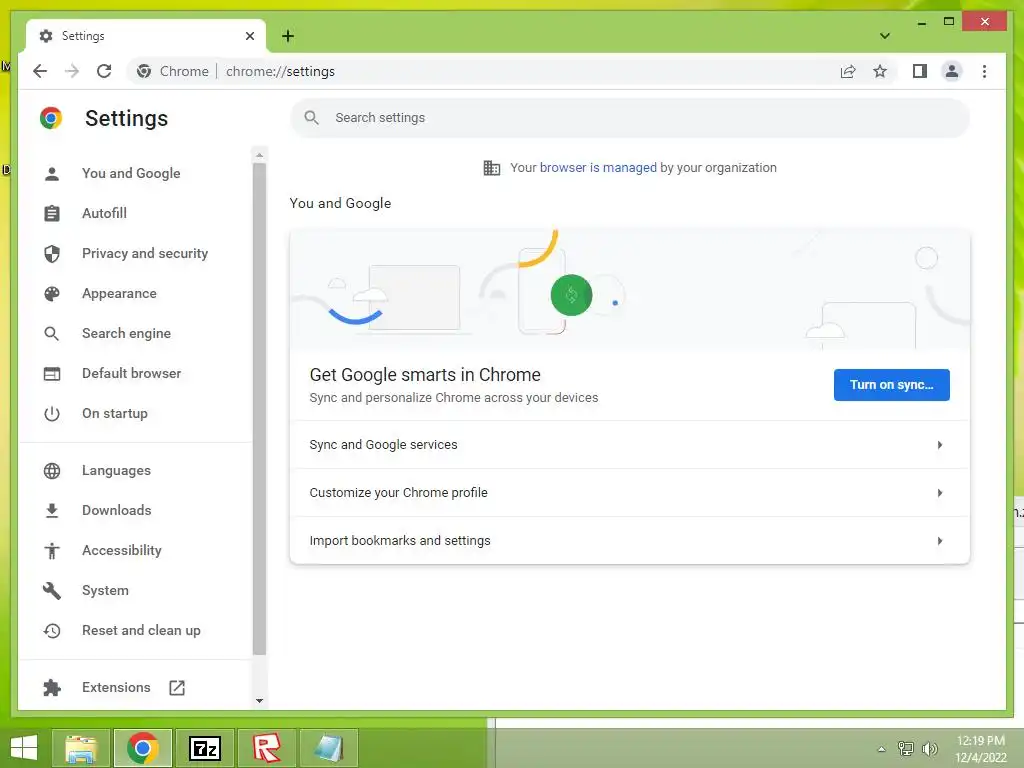Open the Downloads settings label
This screenshot has width=1024, height=768.
point(117,511)
